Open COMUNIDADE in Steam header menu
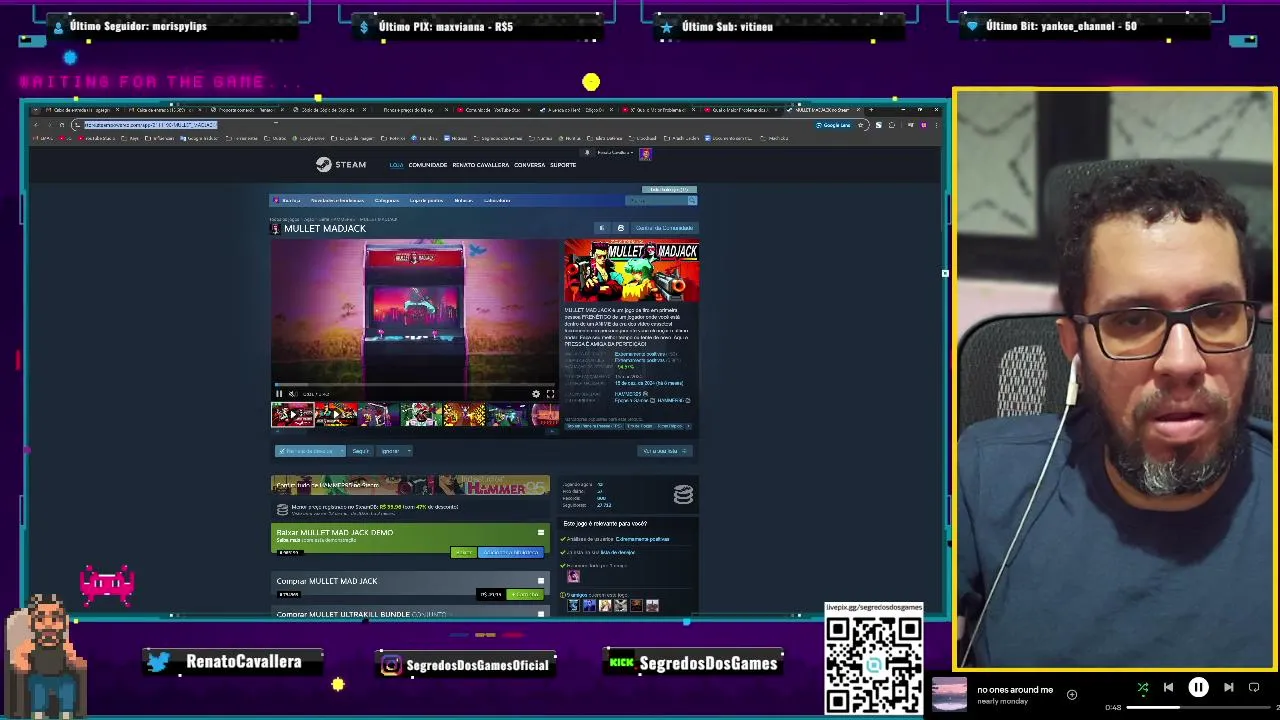1280x720 pixels. [x=427, y=165]
